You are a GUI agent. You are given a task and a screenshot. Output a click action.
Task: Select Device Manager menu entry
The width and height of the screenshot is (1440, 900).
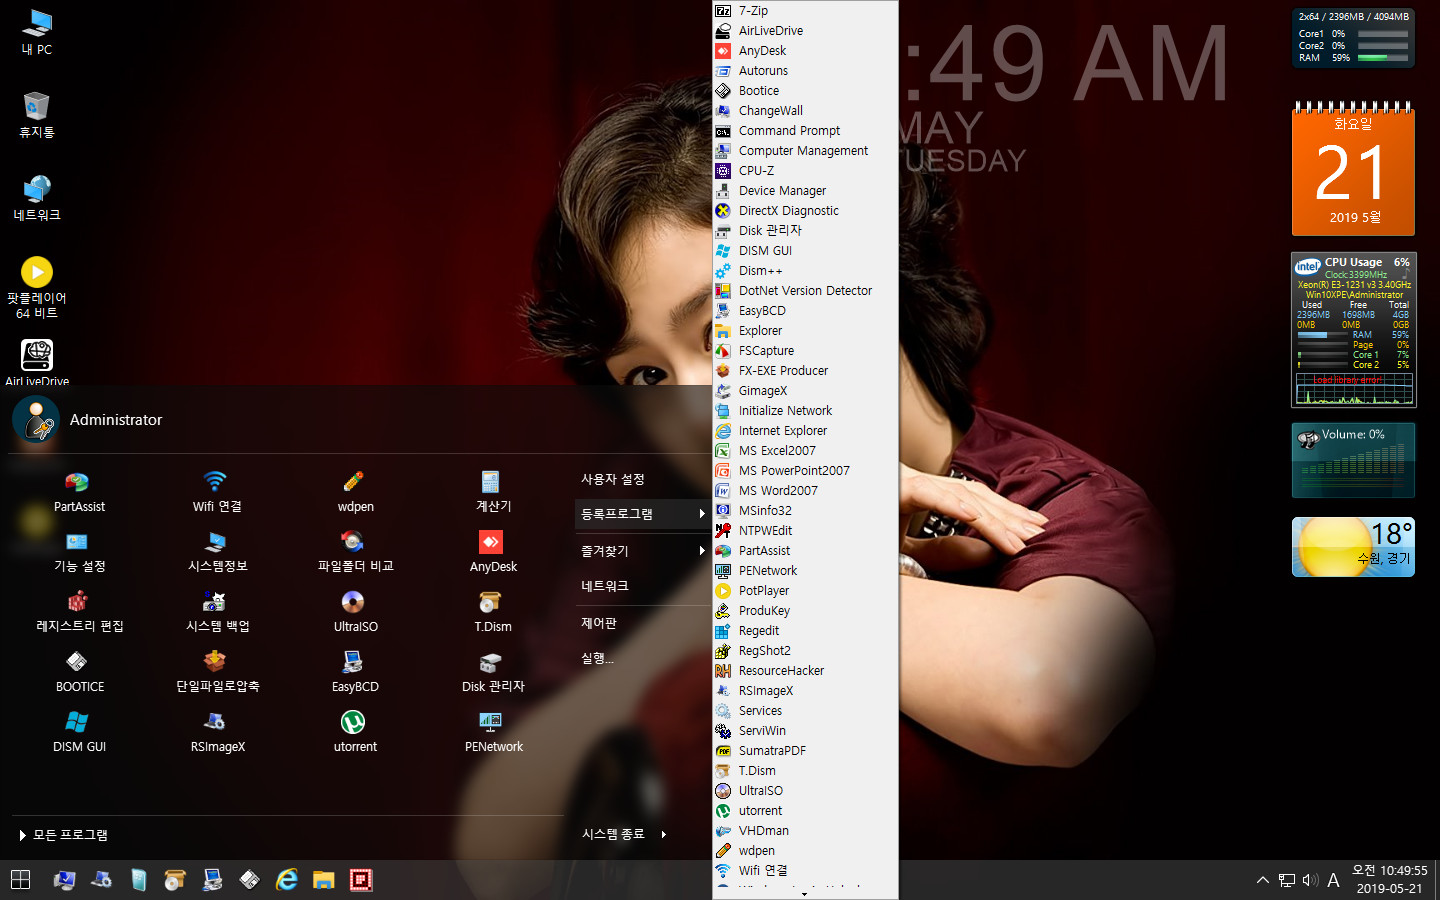[x=805, y=191]
